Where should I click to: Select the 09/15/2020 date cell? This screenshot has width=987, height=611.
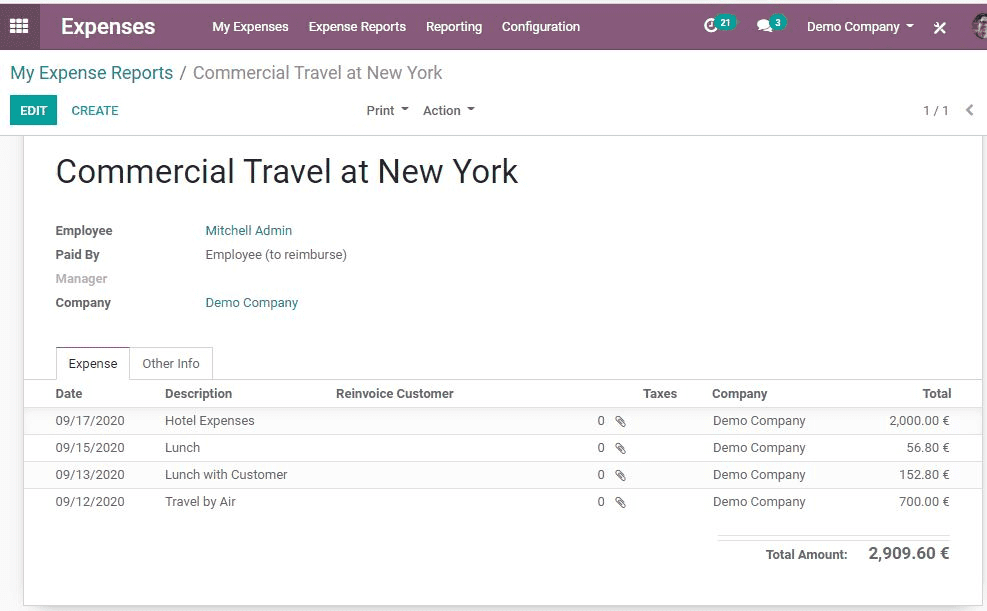pyautogui.click(x=90, y=447)
